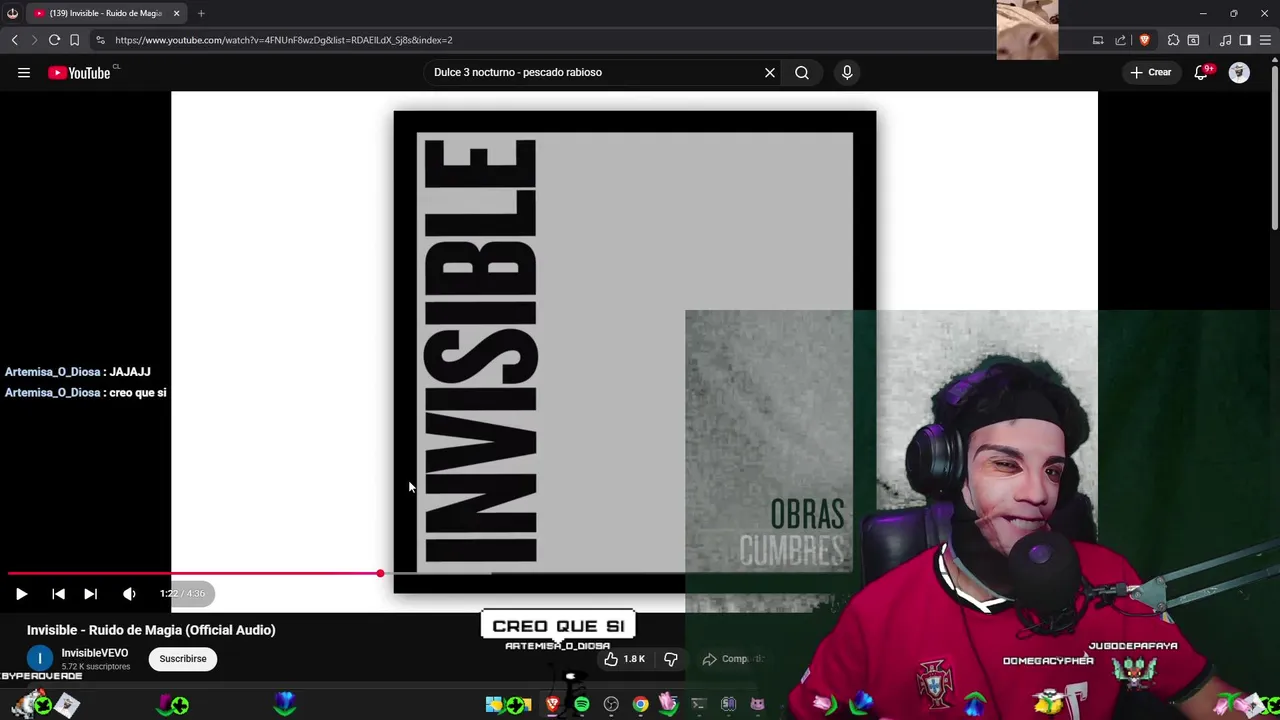
Task: Skip to the previous video
Action: point(58,594)
